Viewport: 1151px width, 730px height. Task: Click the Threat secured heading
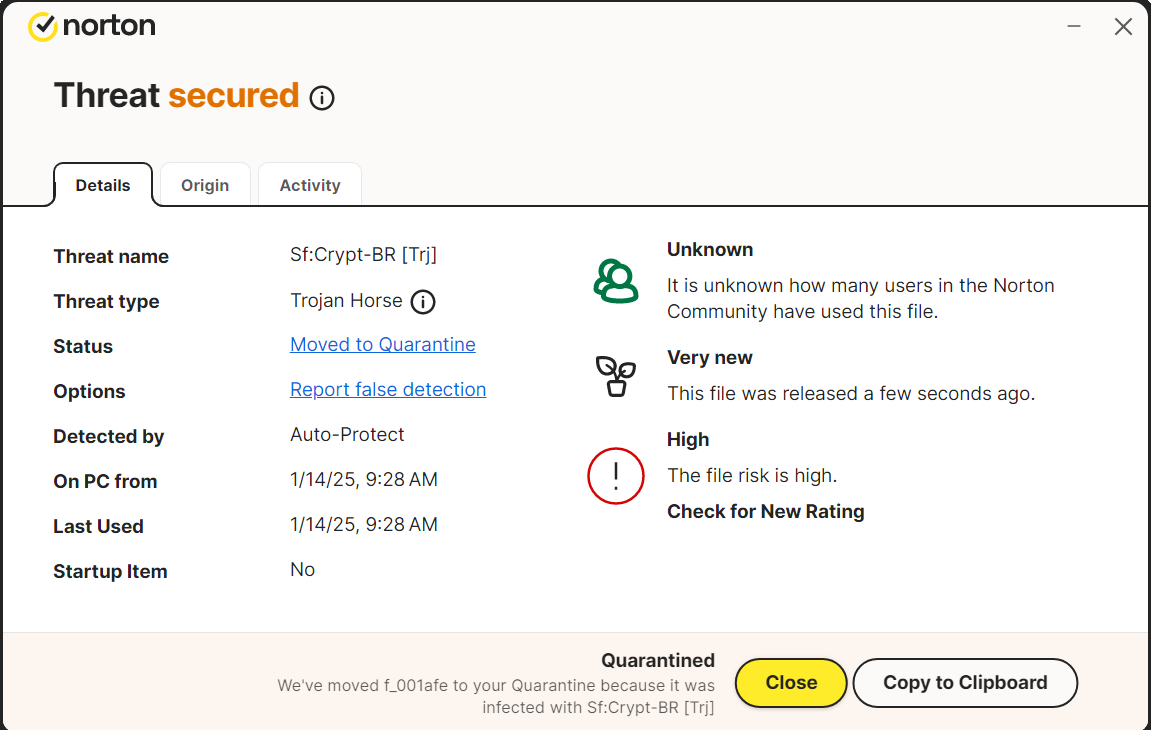(x=177, y=96)
